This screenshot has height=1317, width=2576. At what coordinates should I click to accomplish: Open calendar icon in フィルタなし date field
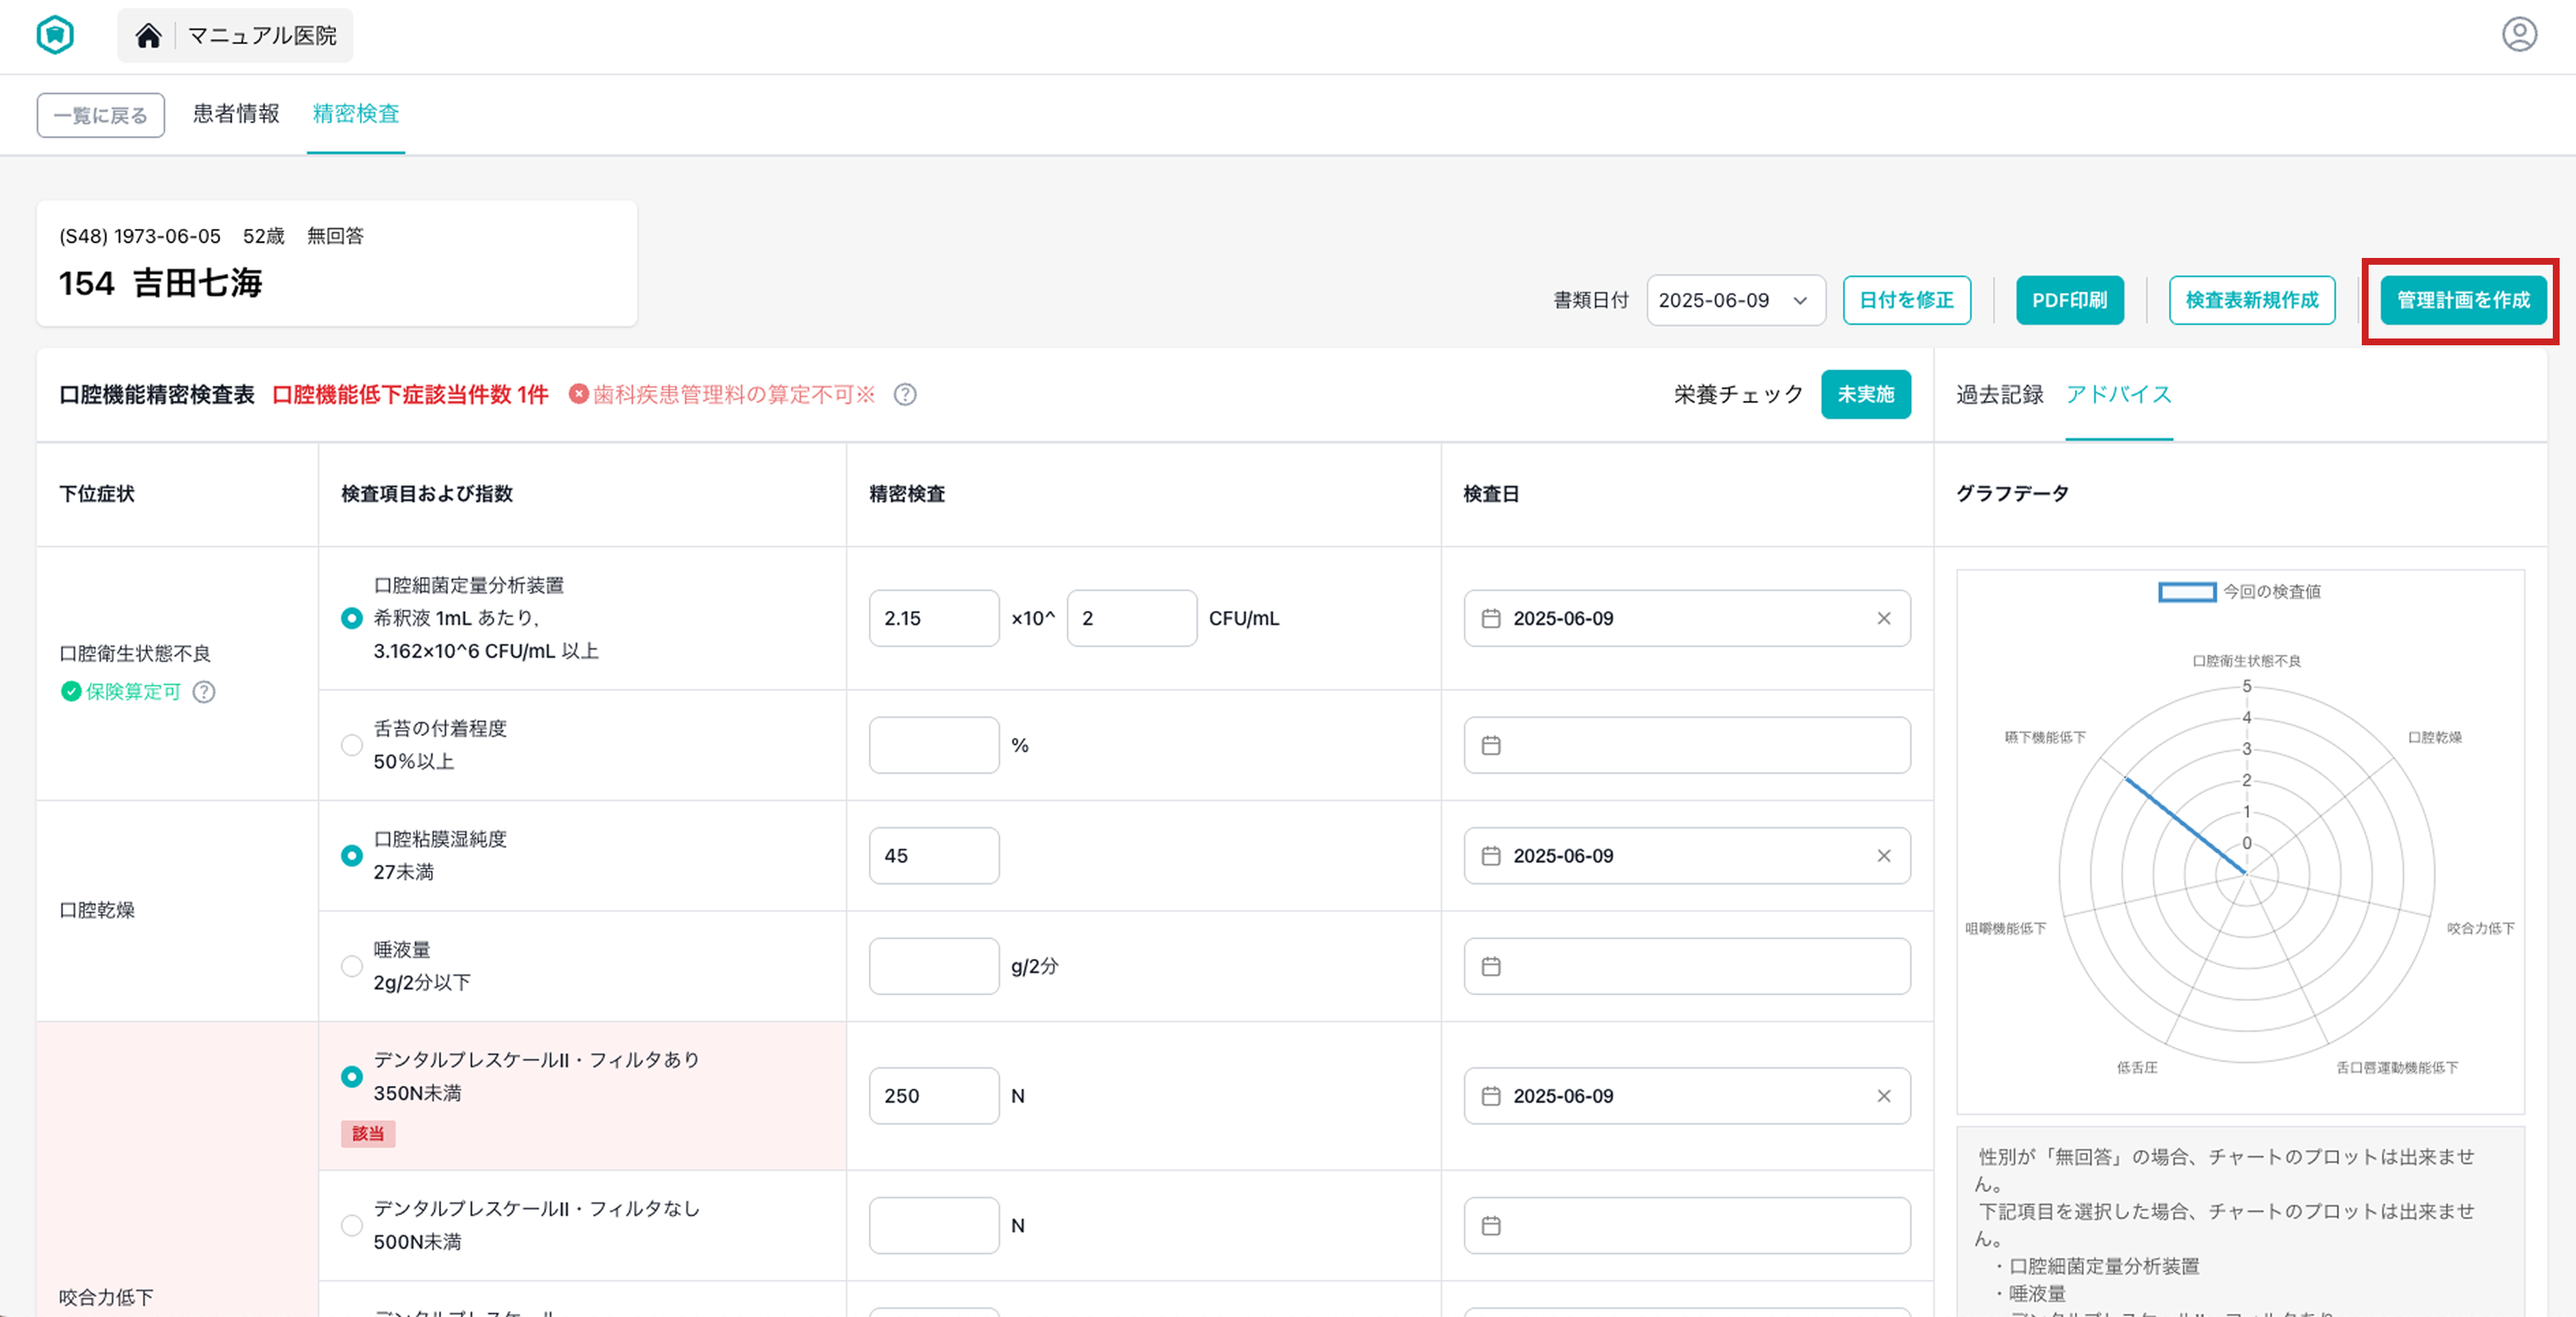[1491, 1226]
